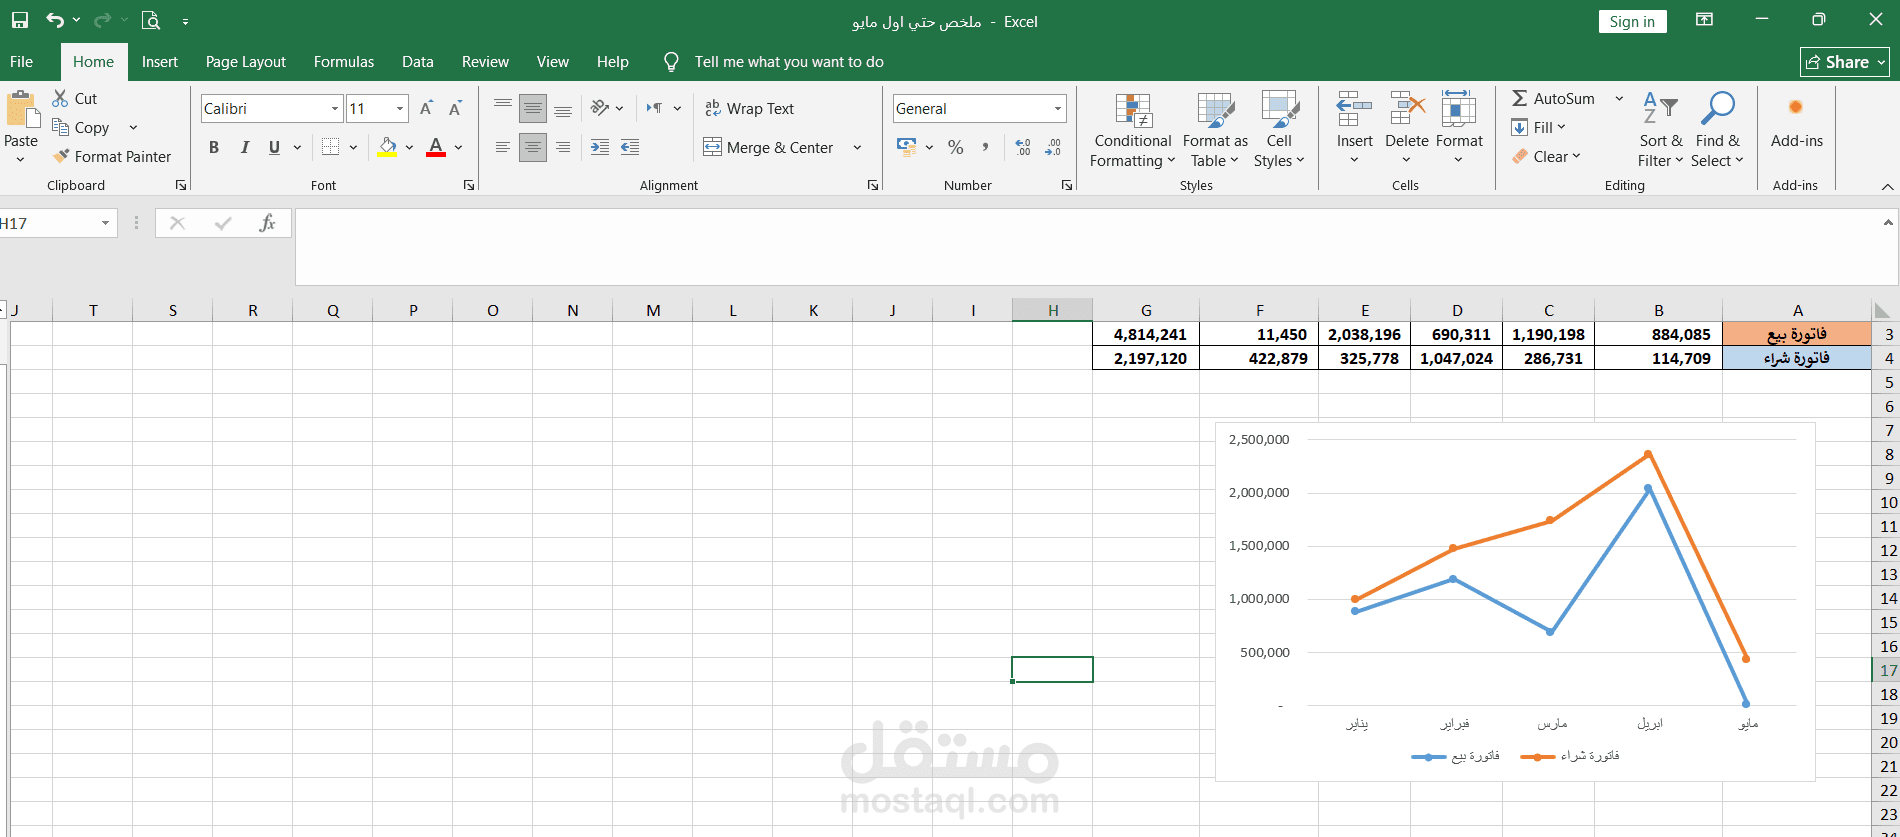Switch to the Data tab

pos(418,62)
